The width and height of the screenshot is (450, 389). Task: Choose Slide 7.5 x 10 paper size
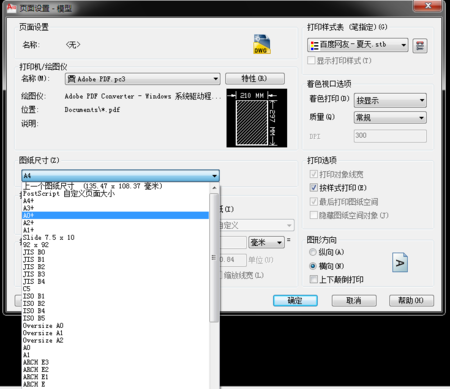115,237
